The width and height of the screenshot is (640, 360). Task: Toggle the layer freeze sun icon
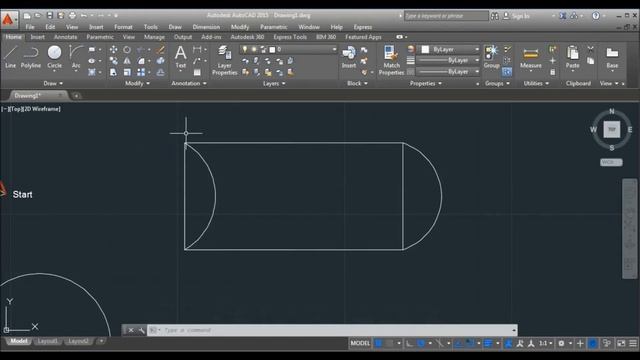(254, 49)
